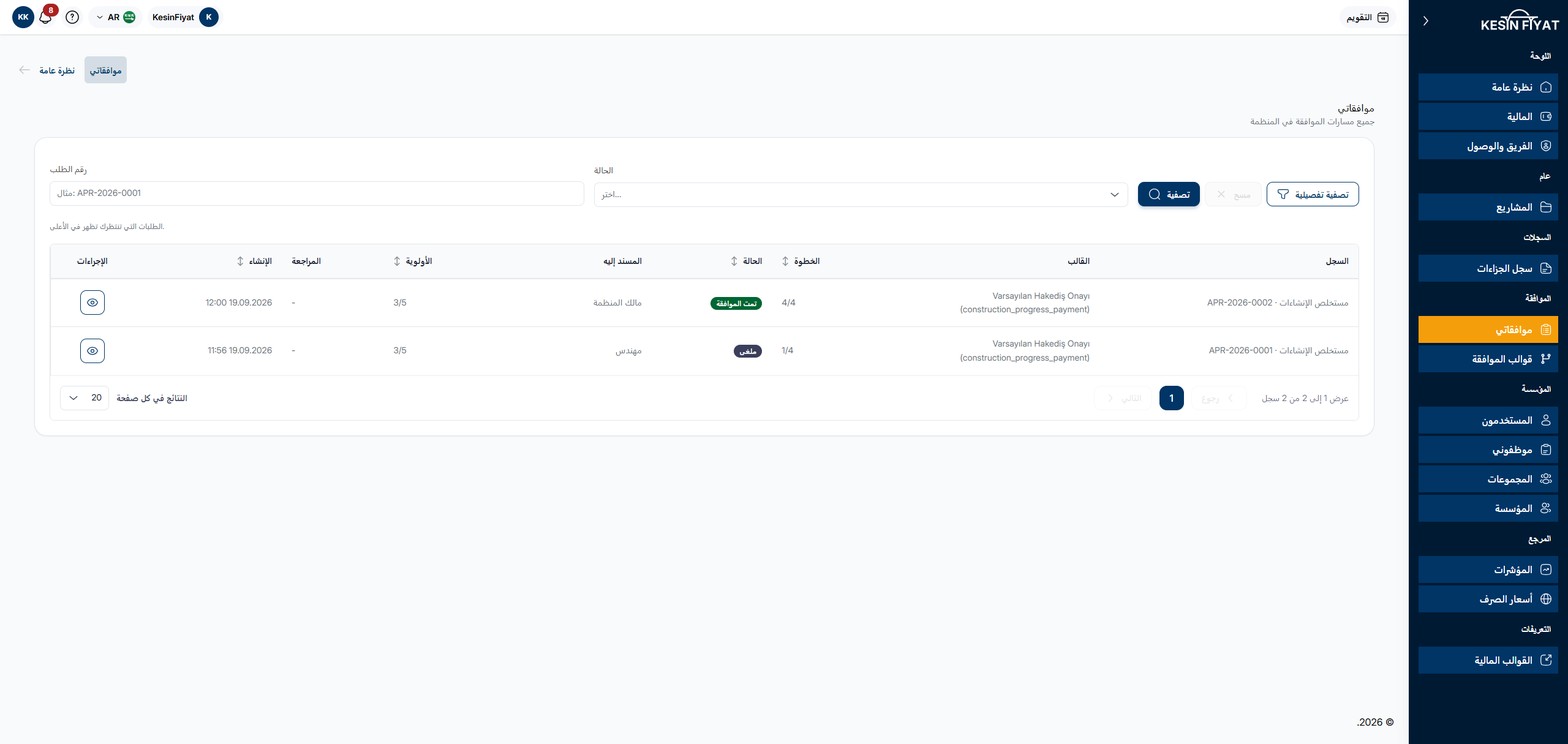1568x744 pixels.
Task: Open المجموعات sidebar item
Action: point(1488,479)
